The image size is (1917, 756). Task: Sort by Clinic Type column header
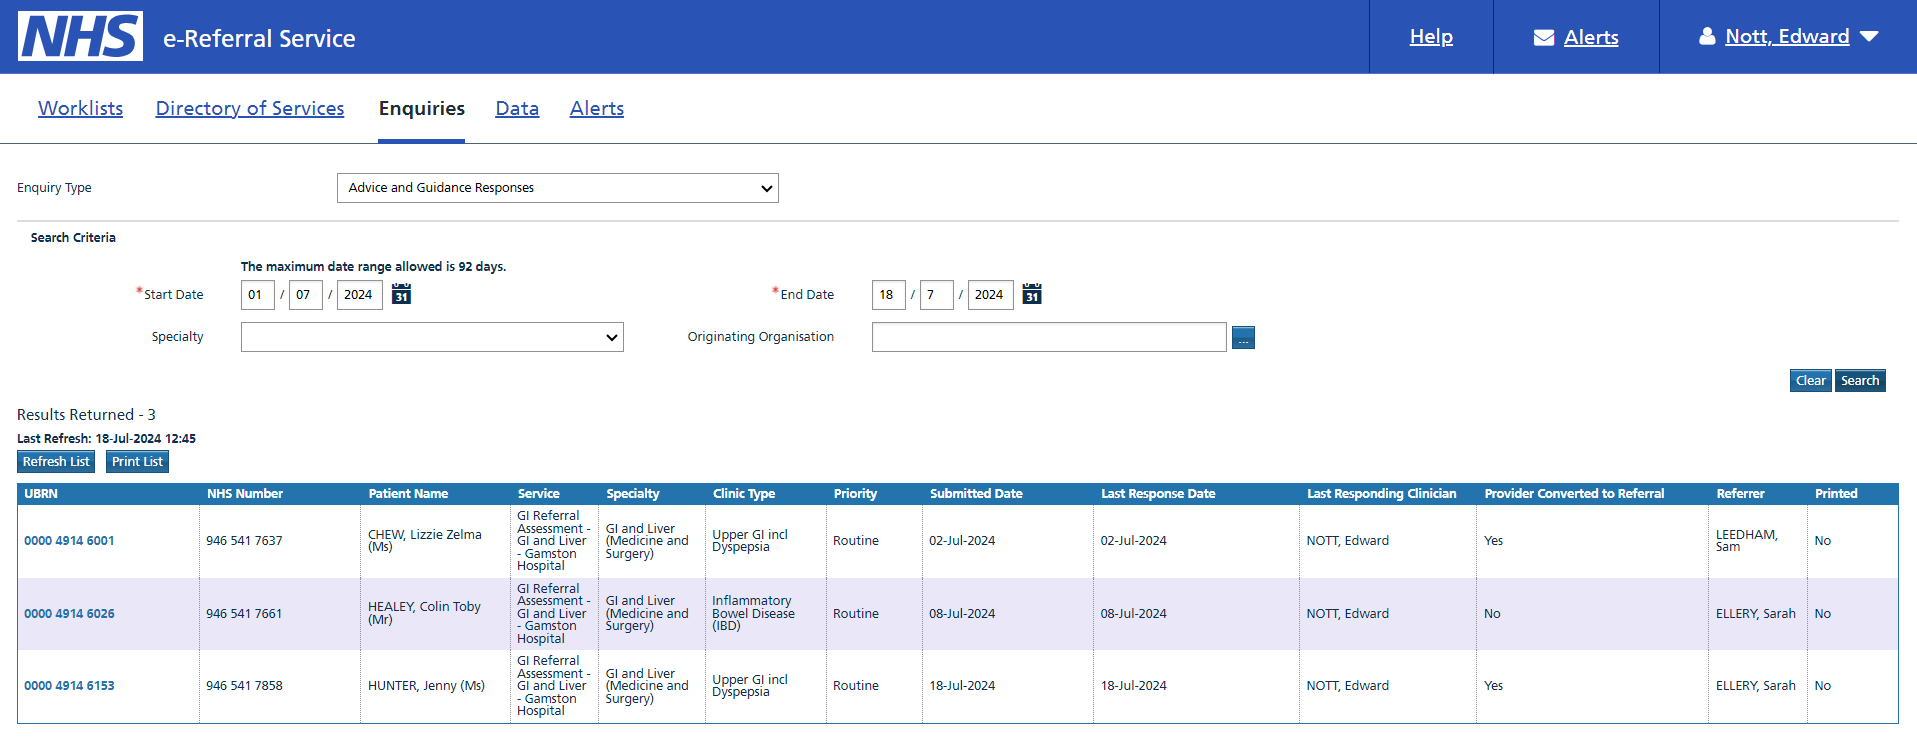744,494
